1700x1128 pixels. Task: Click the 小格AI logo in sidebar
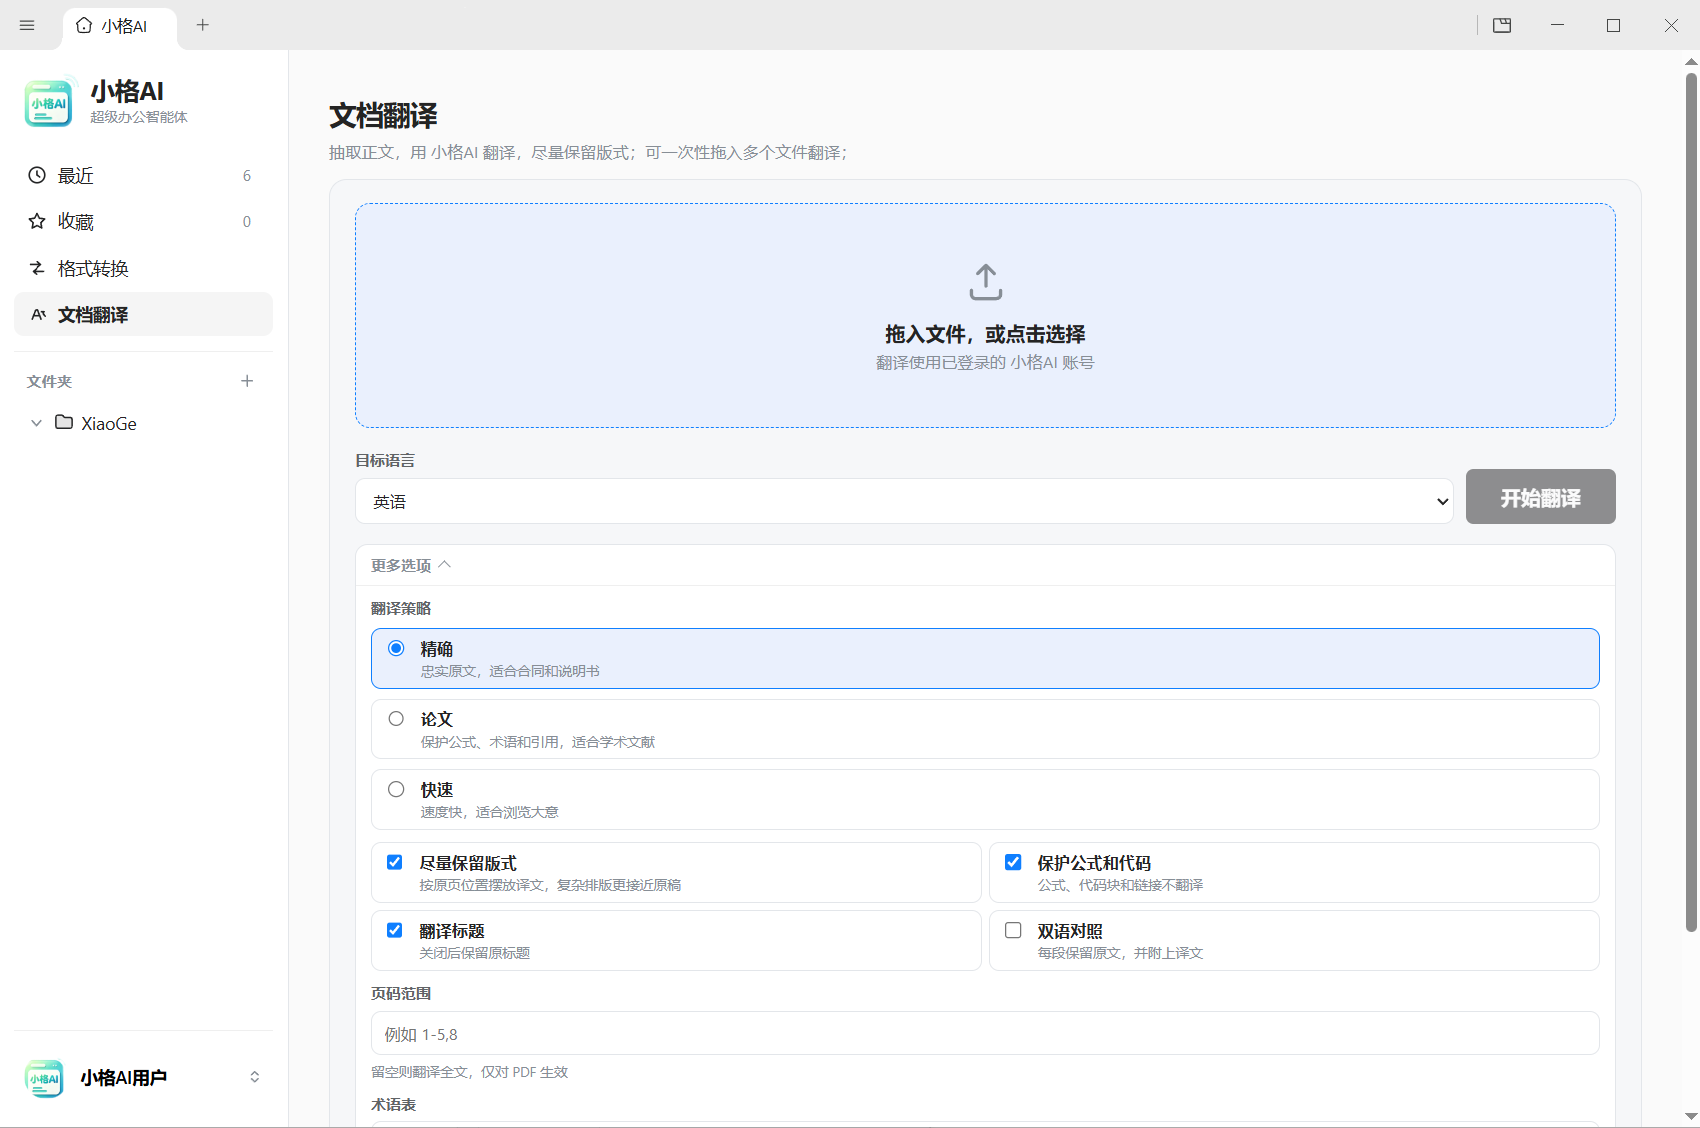pos(49,103)
